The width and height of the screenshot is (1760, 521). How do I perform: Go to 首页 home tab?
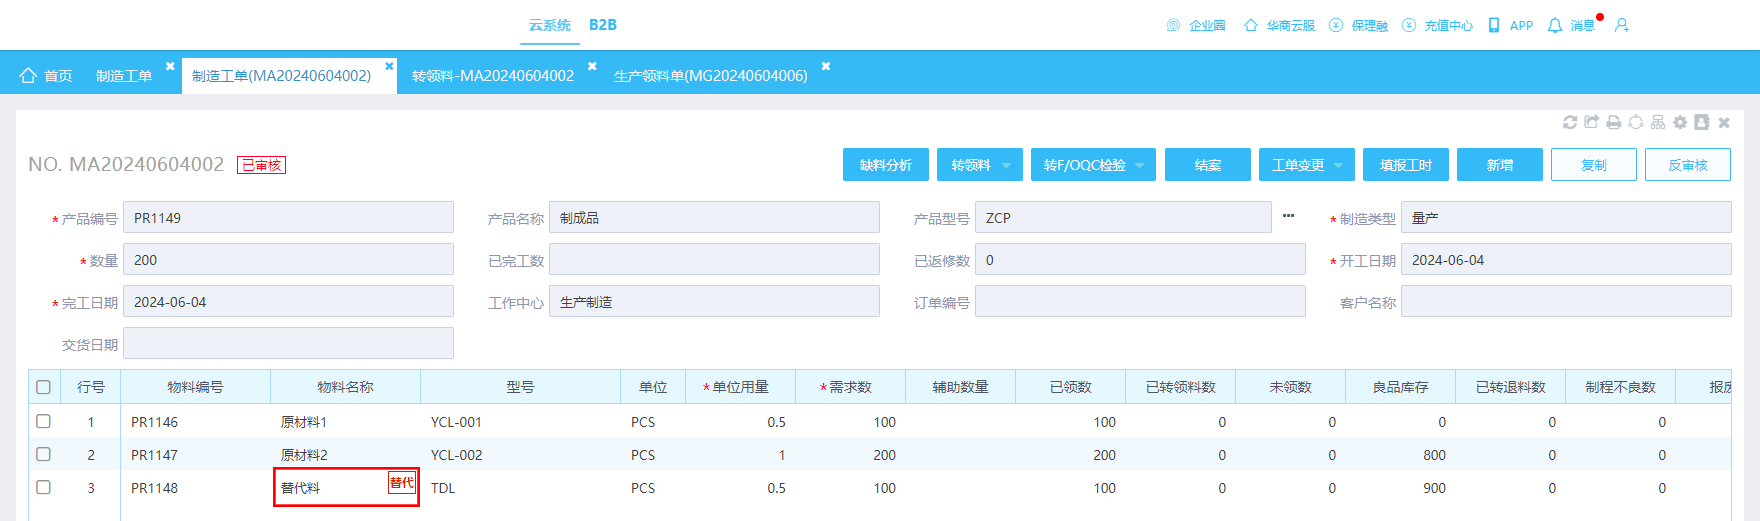(x=46, y=75)
